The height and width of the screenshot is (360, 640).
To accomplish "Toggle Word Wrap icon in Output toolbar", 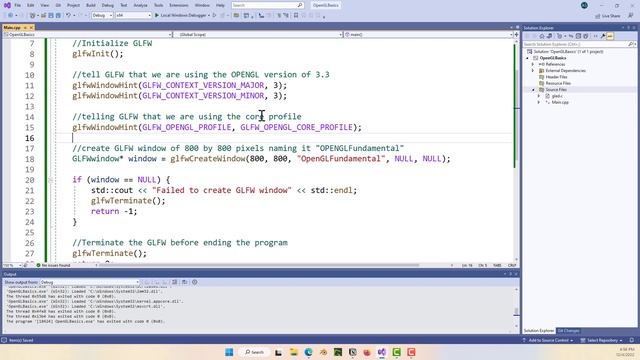I will tap(184, 282).
